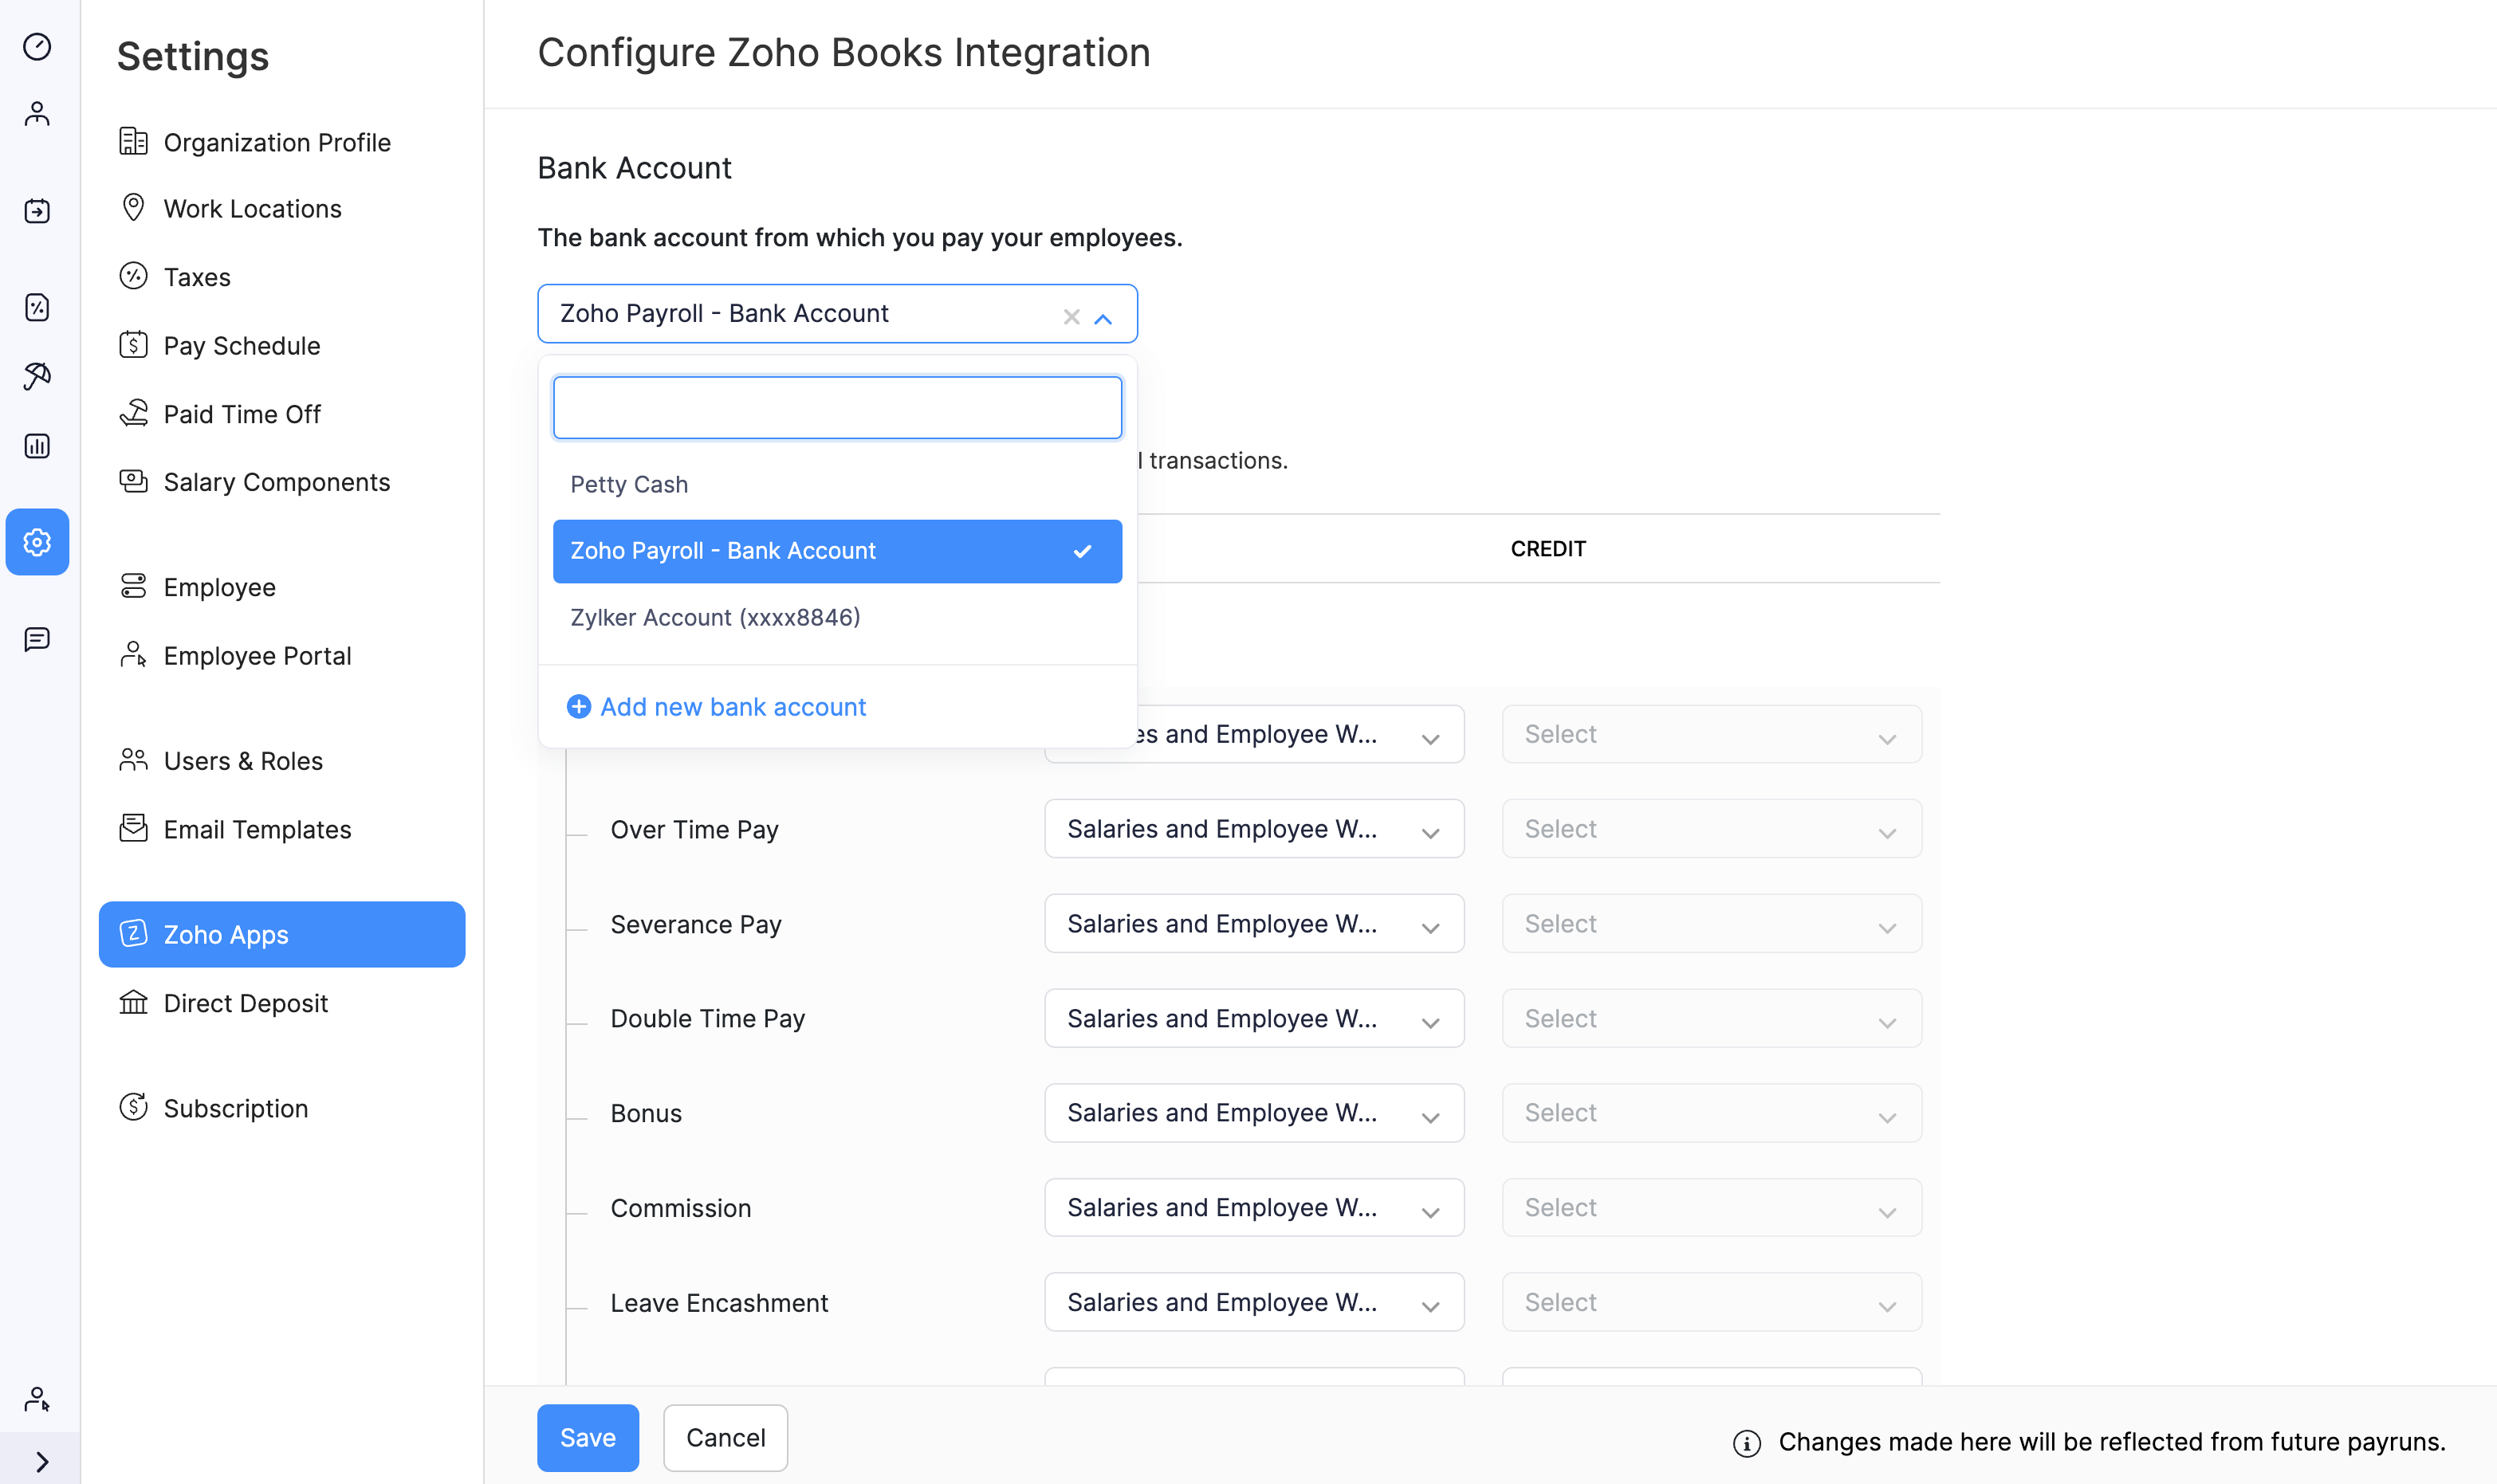2497x1484 pixels.
Task: Collapse the Bank Account dropdown chevron
Action: tap(1104, 319)
